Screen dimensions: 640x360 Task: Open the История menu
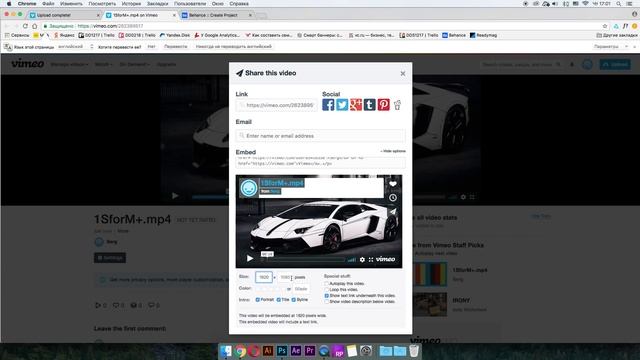click(x=131, y=4)
